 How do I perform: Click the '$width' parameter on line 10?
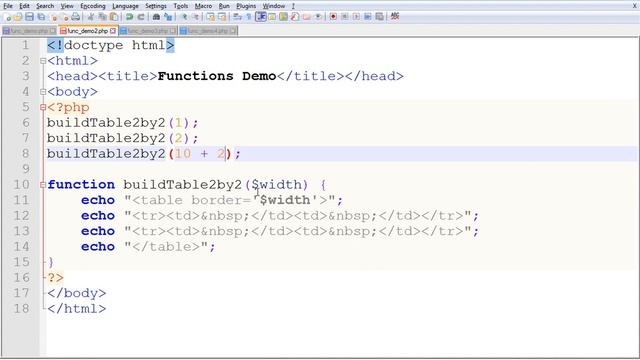pyautogui.click(x=276, y=184)
